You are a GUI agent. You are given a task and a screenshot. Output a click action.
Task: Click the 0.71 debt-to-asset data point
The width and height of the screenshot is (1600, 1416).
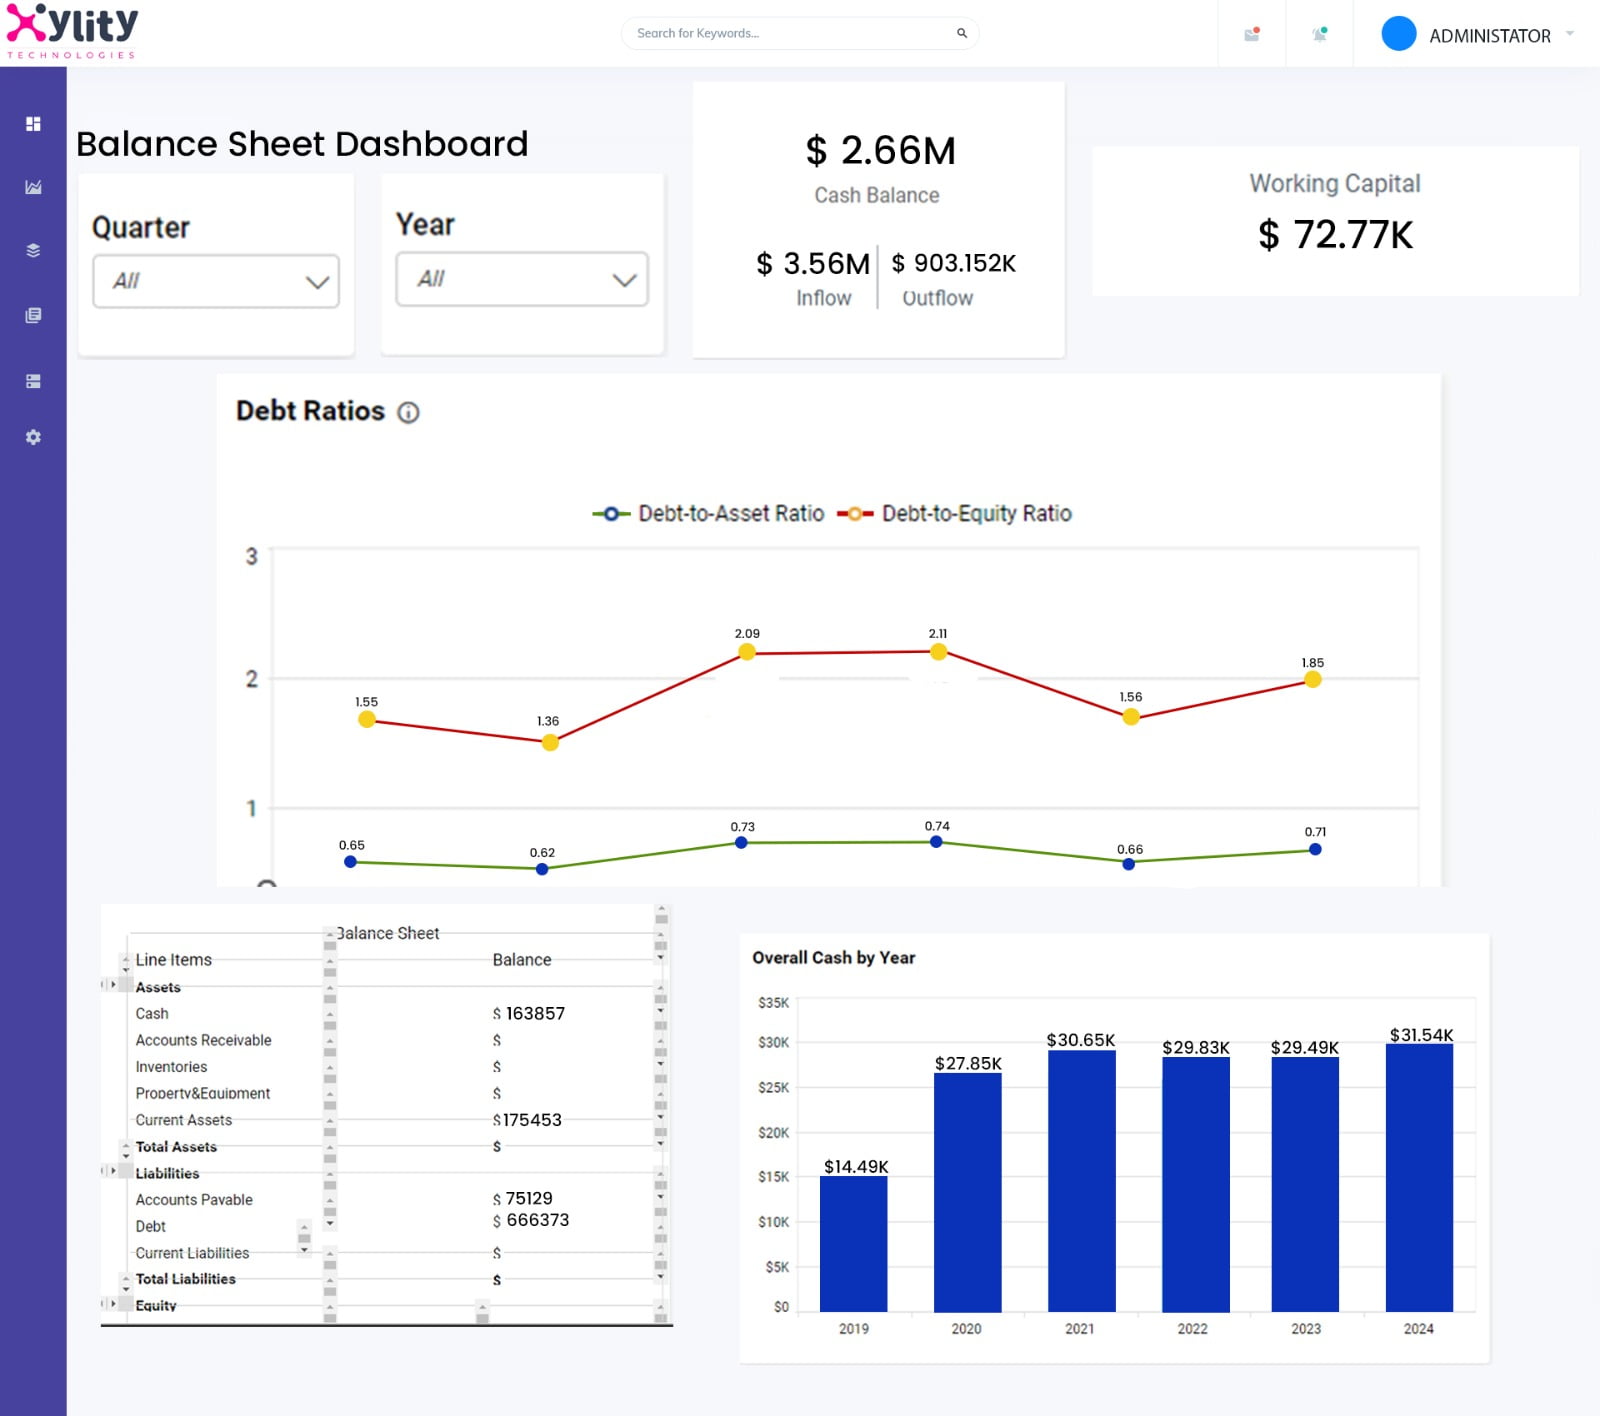coord(1315,849)
